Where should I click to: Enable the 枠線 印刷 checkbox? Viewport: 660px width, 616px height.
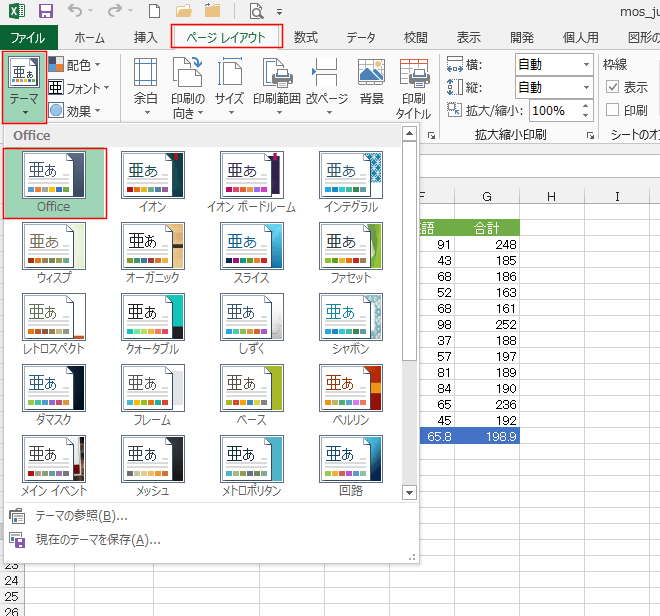[613, 109]
